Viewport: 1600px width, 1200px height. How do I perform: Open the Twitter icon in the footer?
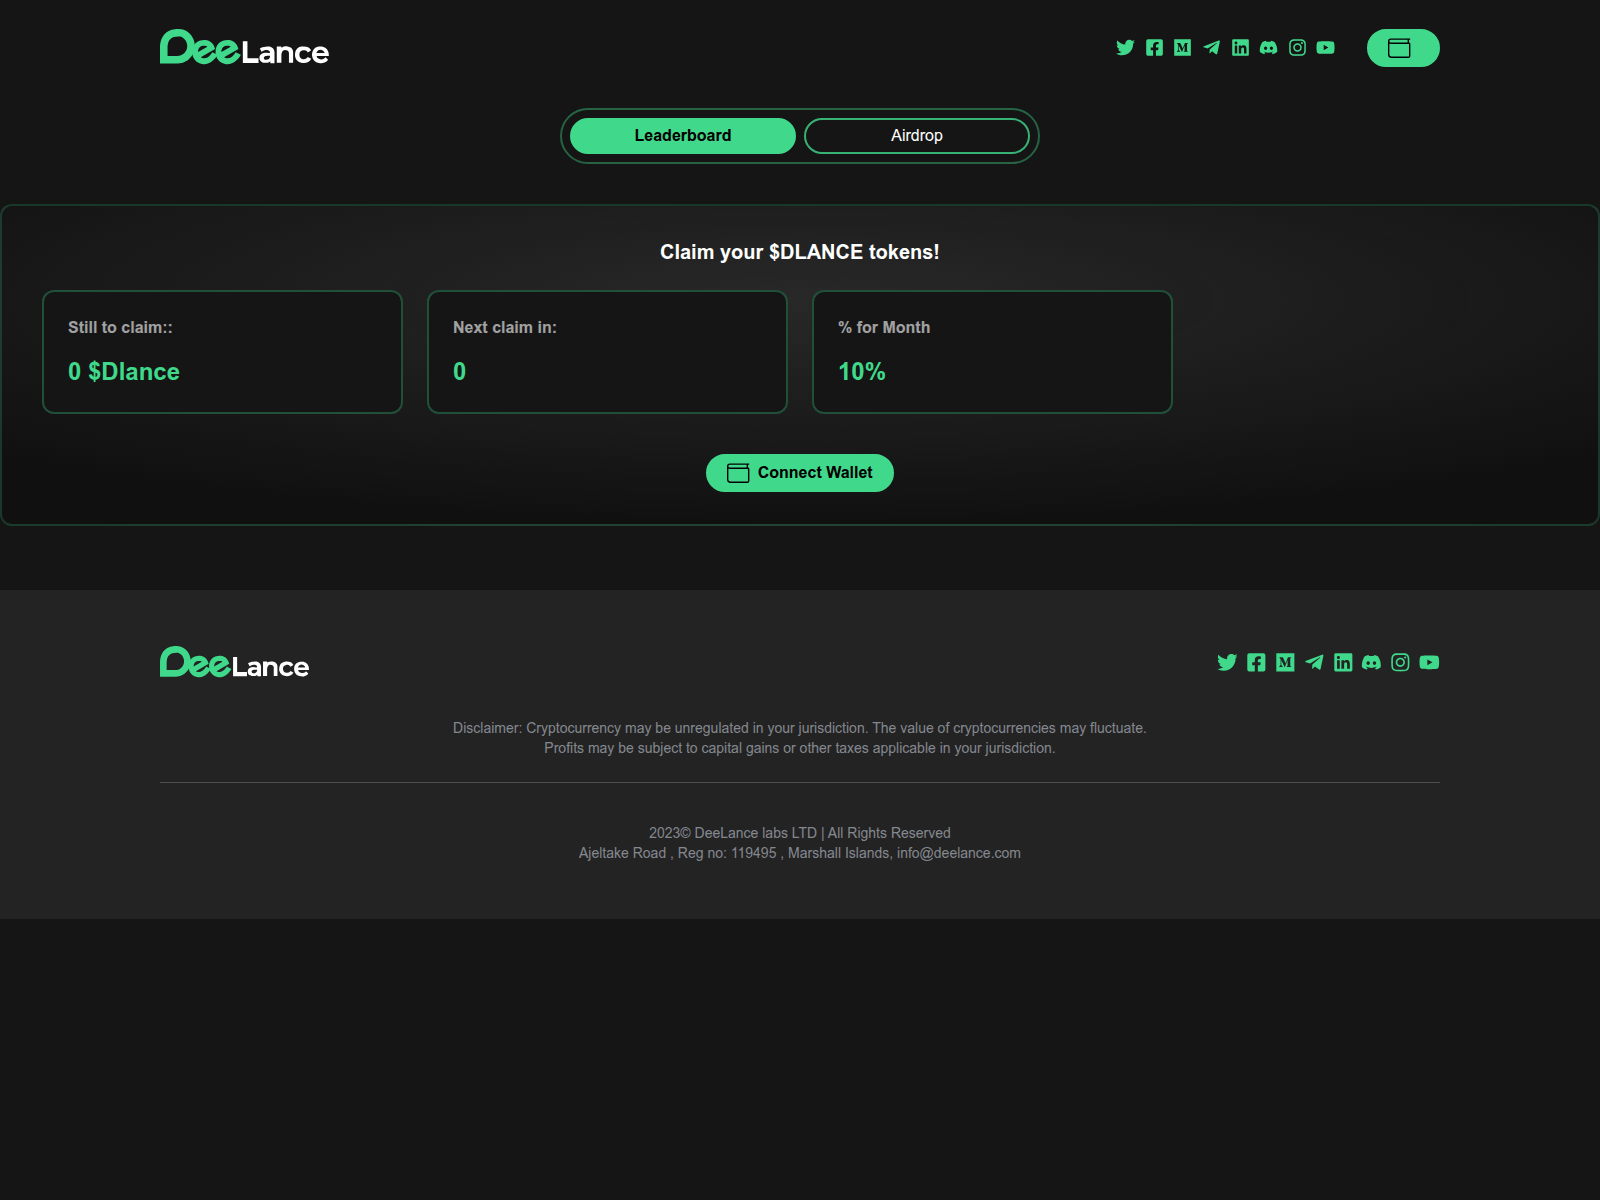[x=1227, y=662]
